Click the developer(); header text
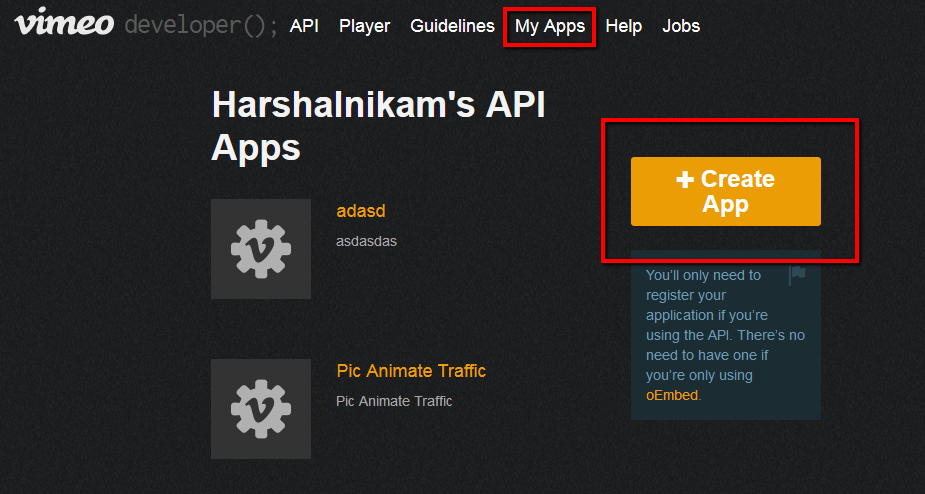This screenshot has width=925, height=494. 201,26
